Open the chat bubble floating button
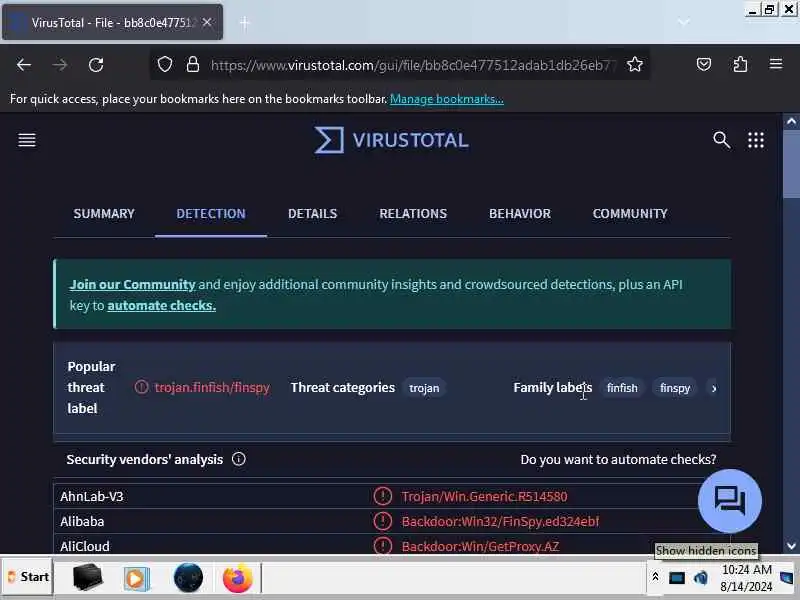The width and height of the screenshot is (800, 600). (x=730, y=501)
